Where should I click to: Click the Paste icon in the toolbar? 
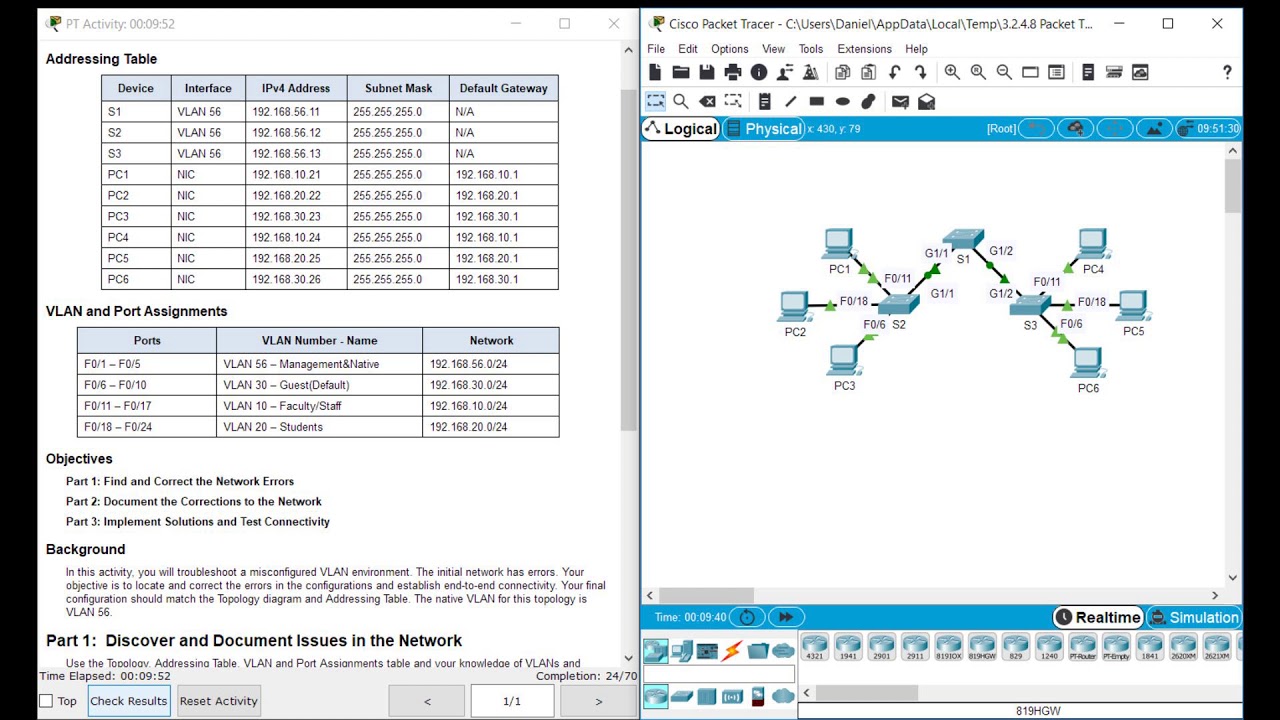(869, 72)
